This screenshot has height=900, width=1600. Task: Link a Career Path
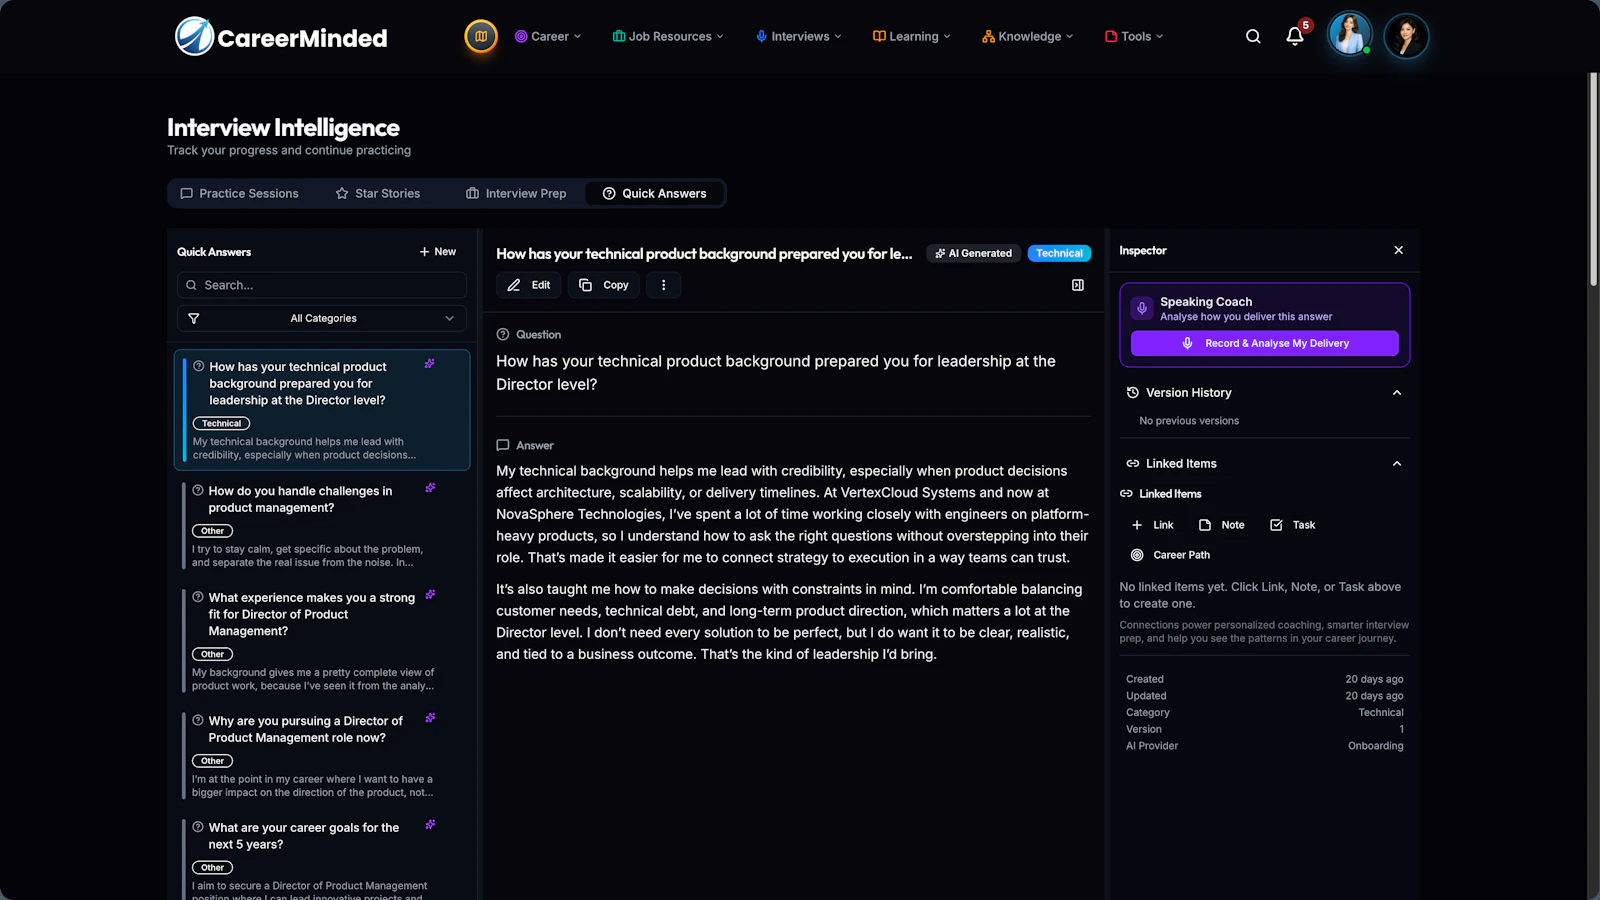coord(1170,555)
